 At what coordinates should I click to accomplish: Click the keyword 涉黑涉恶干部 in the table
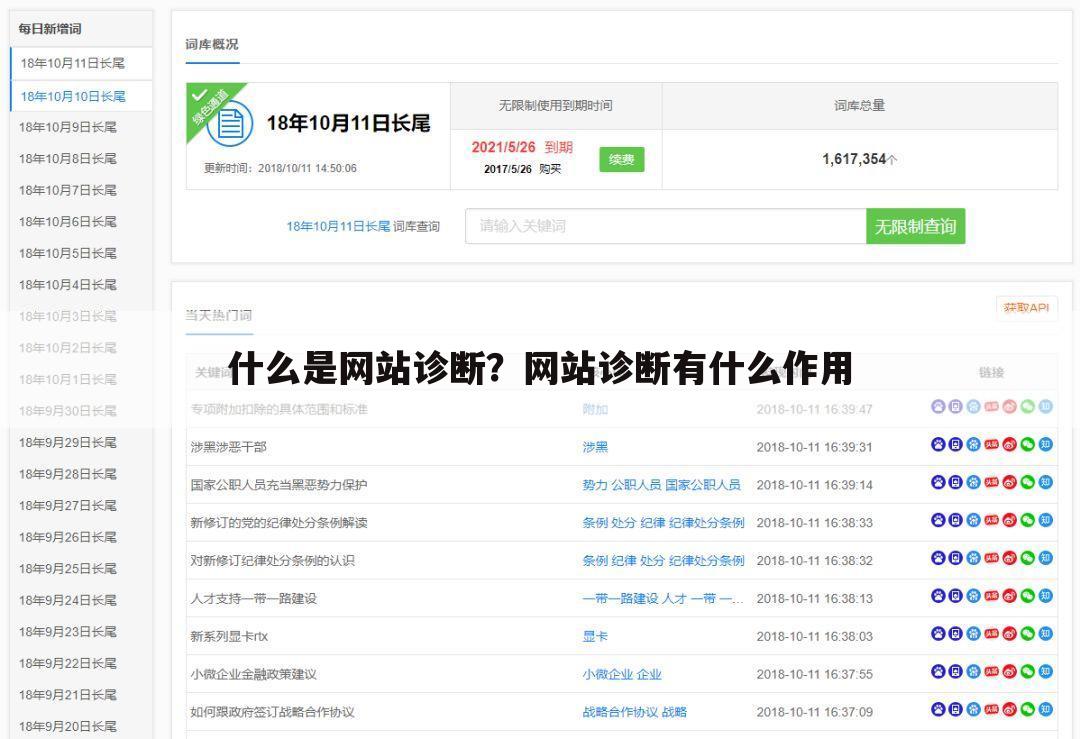pyautogui.click(x=229, y=447)
